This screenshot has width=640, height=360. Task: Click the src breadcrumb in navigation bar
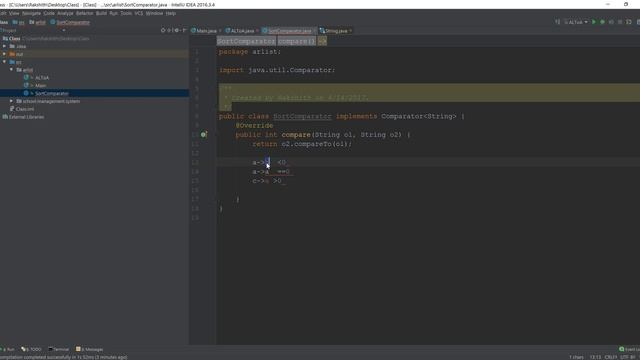coord(19,22)
